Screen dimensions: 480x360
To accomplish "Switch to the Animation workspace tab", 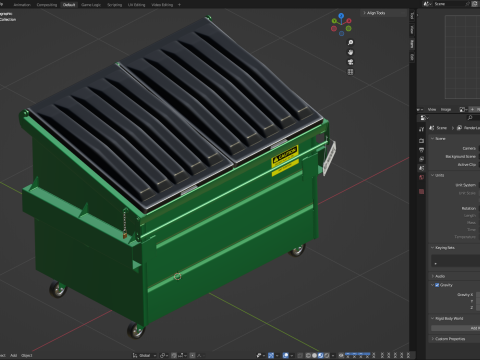I will point(22,5).
